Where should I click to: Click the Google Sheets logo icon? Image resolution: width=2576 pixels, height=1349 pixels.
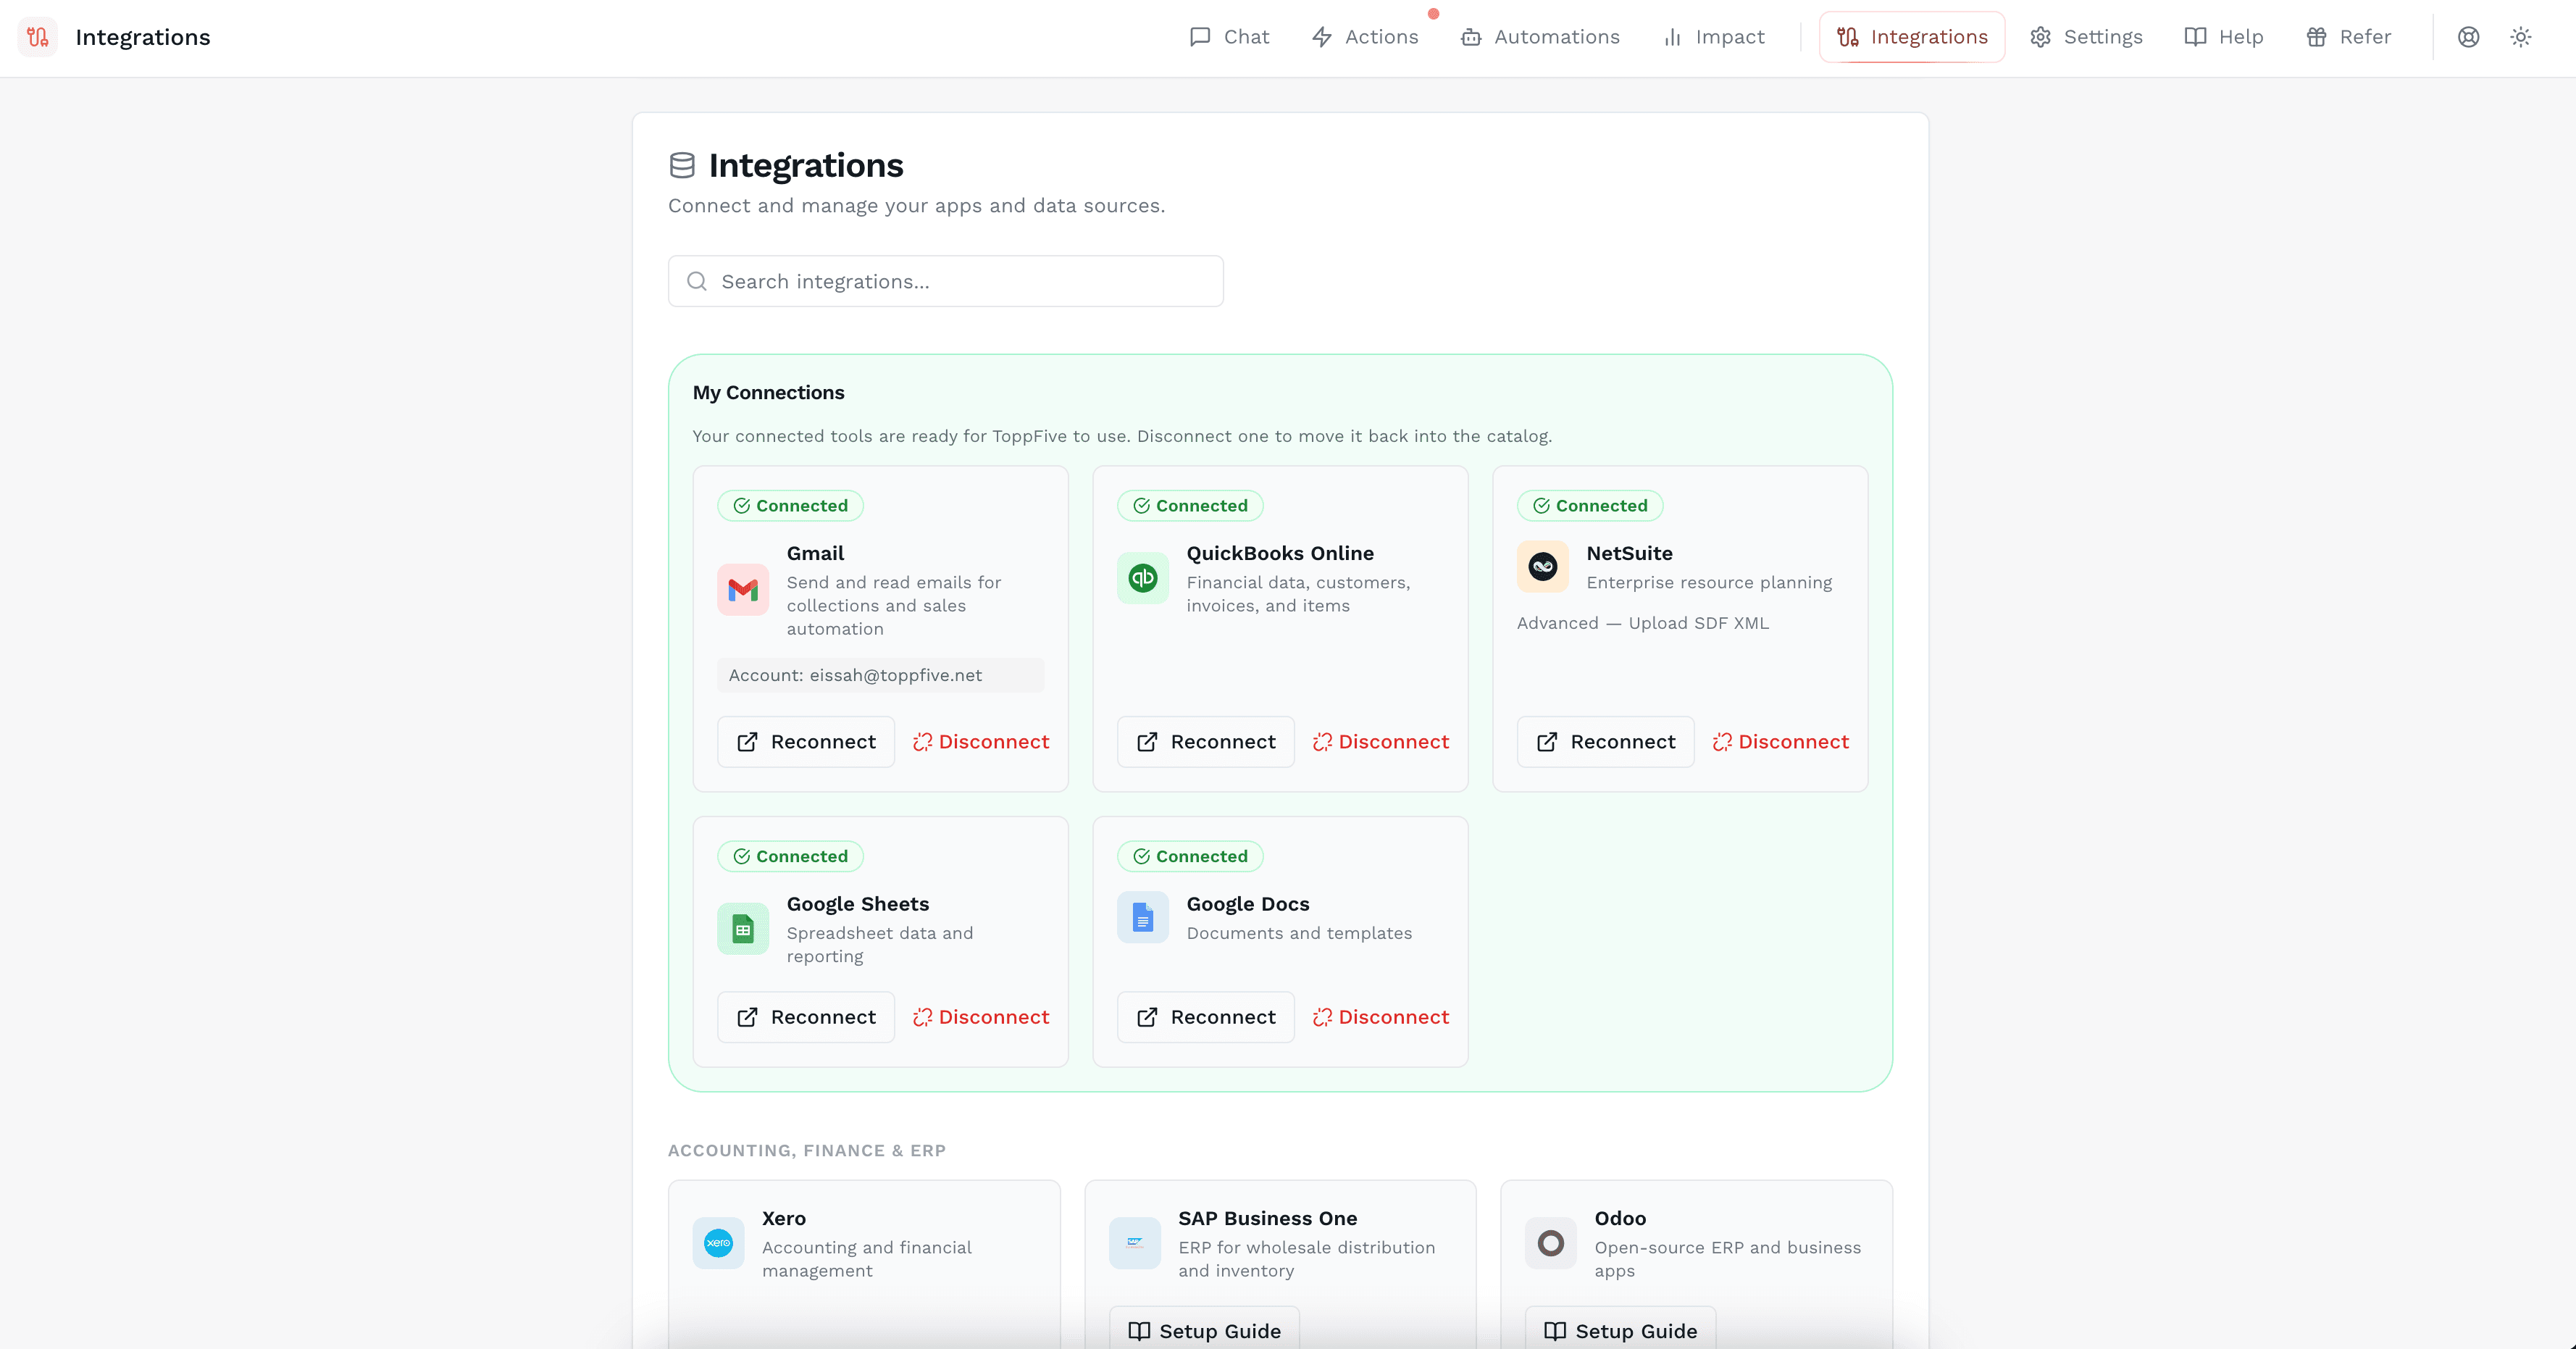point(743,929)
